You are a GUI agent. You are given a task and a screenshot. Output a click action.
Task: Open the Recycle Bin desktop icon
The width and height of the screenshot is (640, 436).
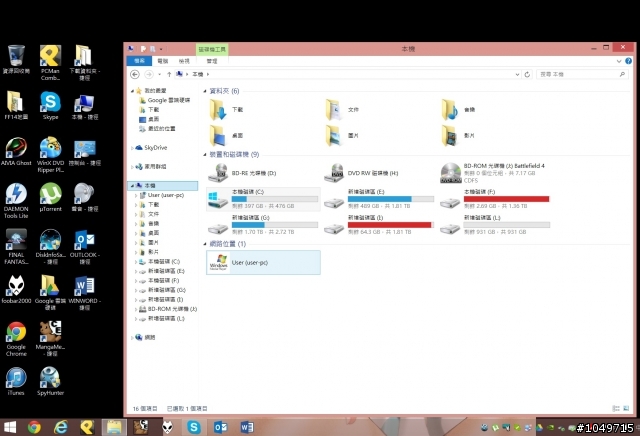point(16,59)
